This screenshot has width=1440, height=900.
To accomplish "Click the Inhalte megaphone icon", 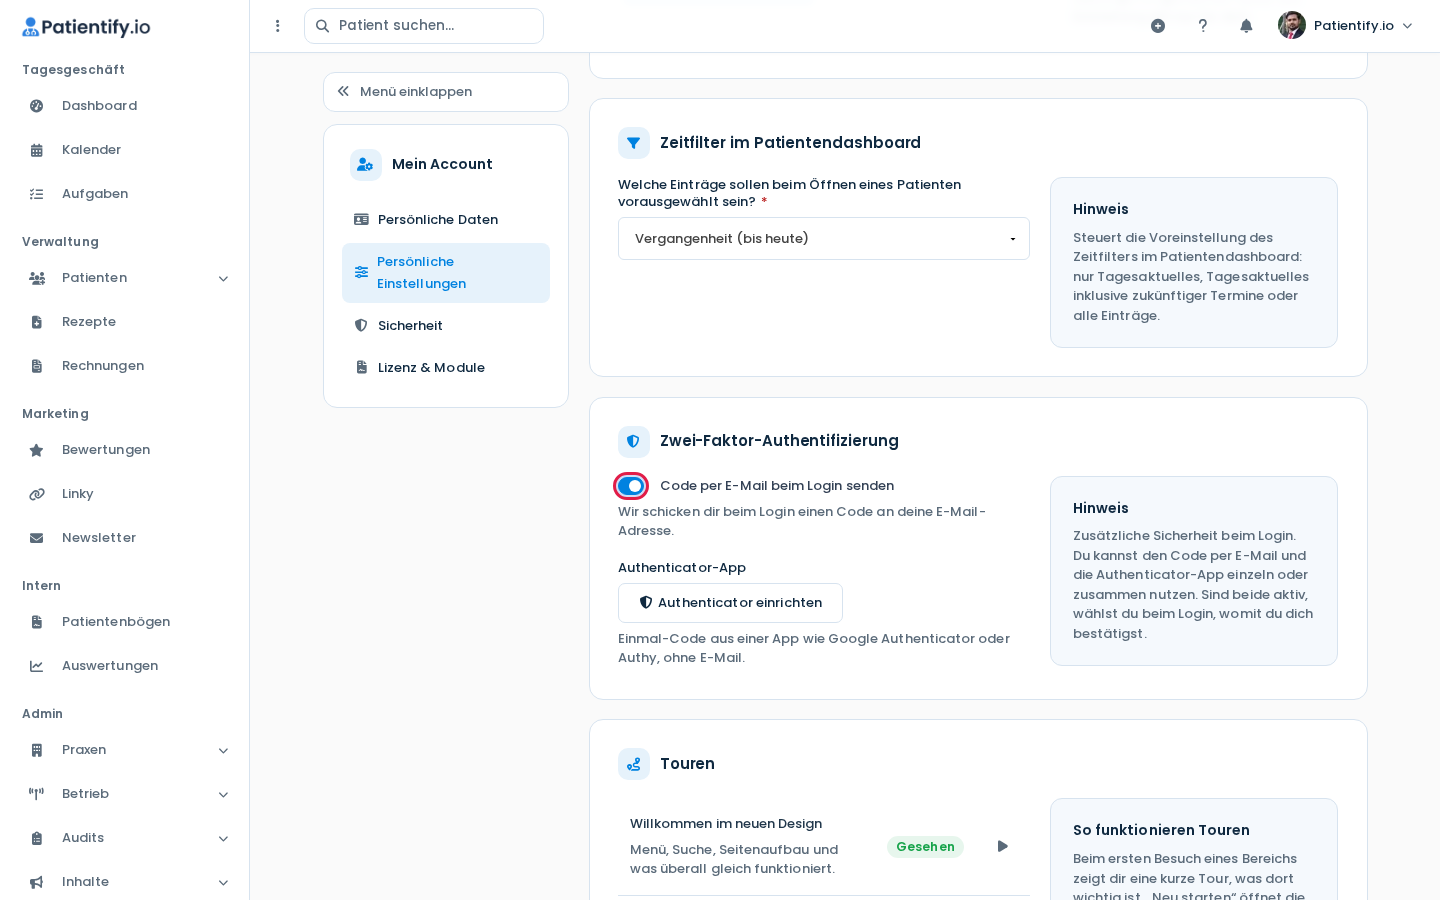I will [x=37, y=882].
